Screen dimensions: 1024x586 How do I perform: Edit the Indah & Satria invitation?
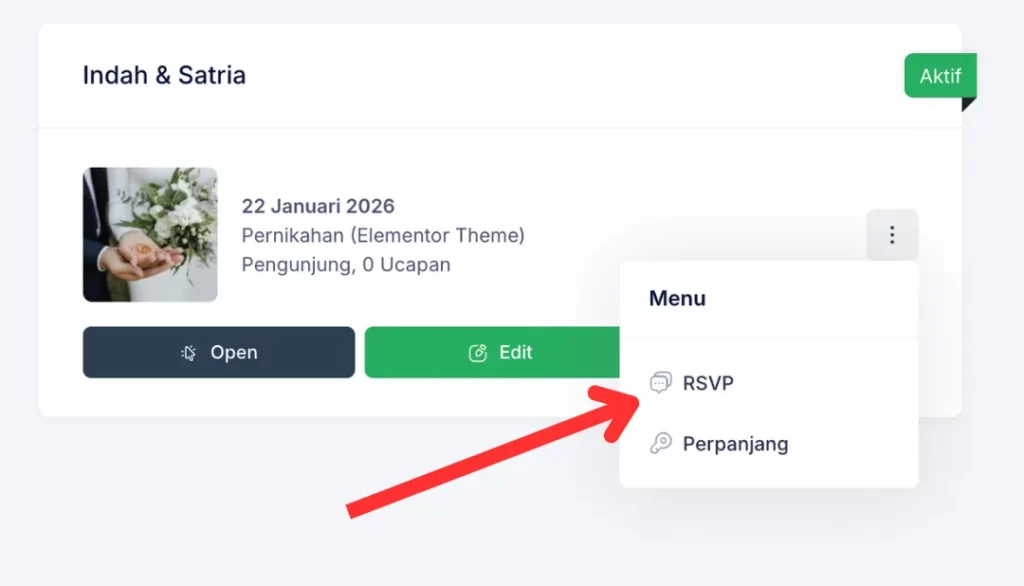pos(492,352)
